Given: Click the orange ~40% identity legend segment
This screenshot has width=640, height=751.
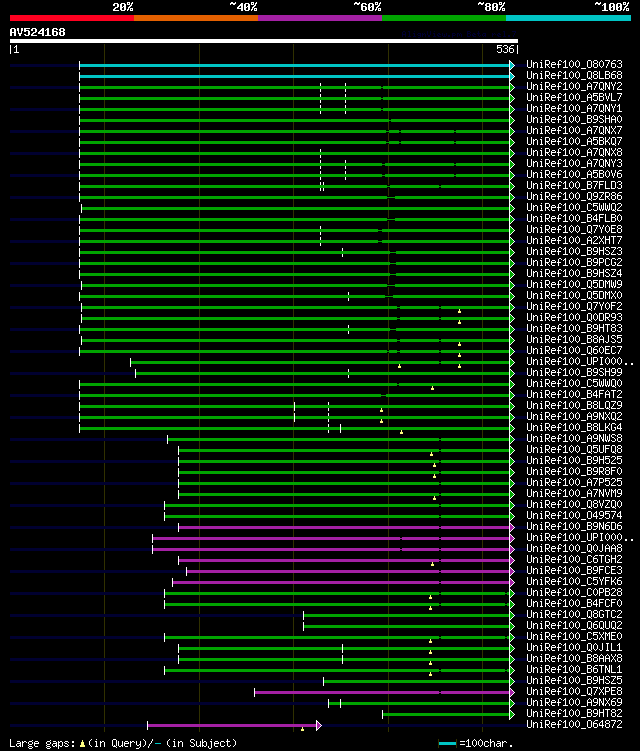Looking at the screenshot, I should (196, 18).
